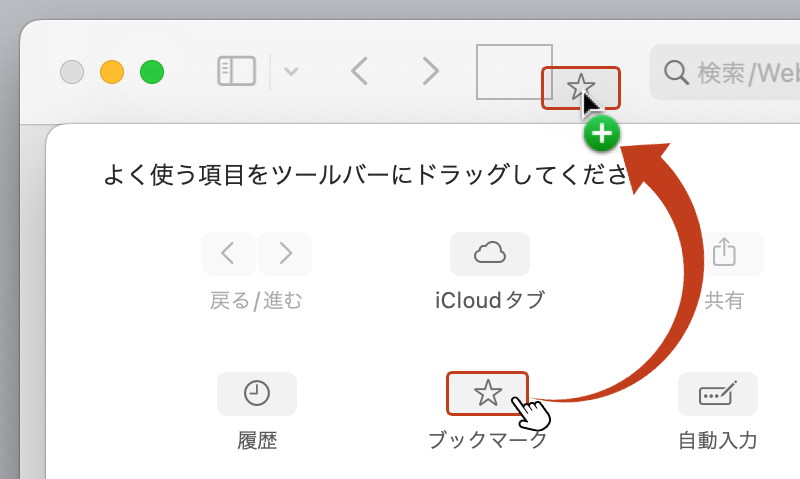Image resolution: width=800 pixels, height=479 pixels.
Task: Click the iCloudタブ label
Action: click(490, 300)
